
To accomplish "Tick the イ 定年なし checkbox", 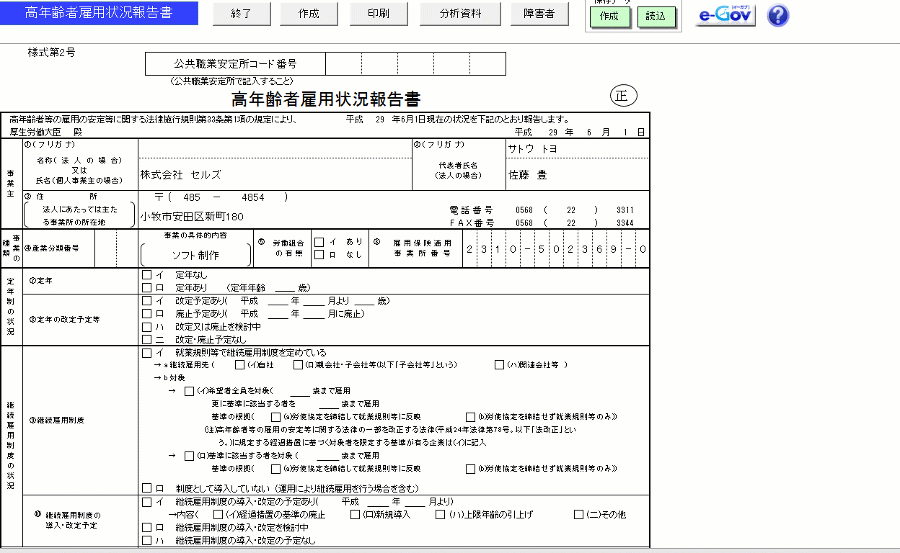I will (x=146, y=275).
